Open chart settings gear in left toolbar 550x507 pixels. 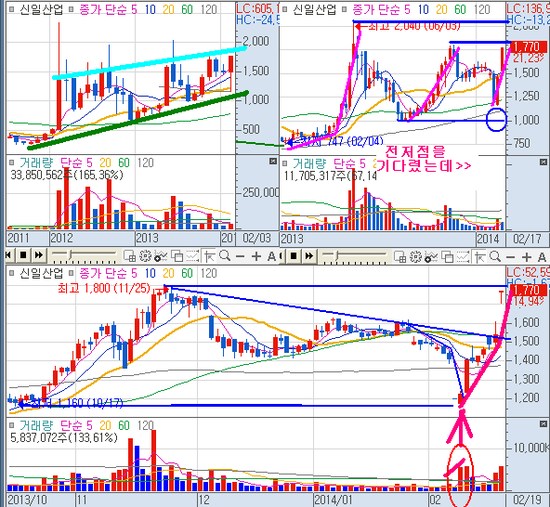(145, 256)
